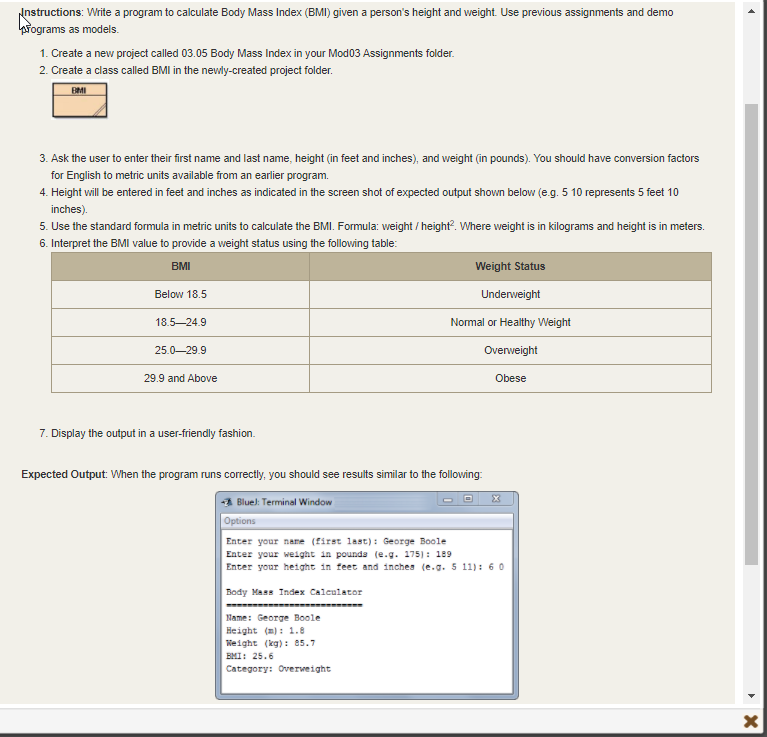Click 'Weight (kg): 85.7' terminal line
Image resolution: width=767 pixels, height=737 pixels.
(271, 643)
